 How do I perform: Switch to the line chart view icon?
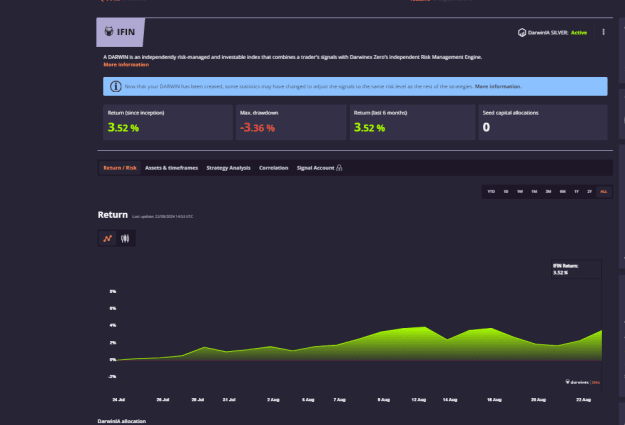[x=108, y=238]
